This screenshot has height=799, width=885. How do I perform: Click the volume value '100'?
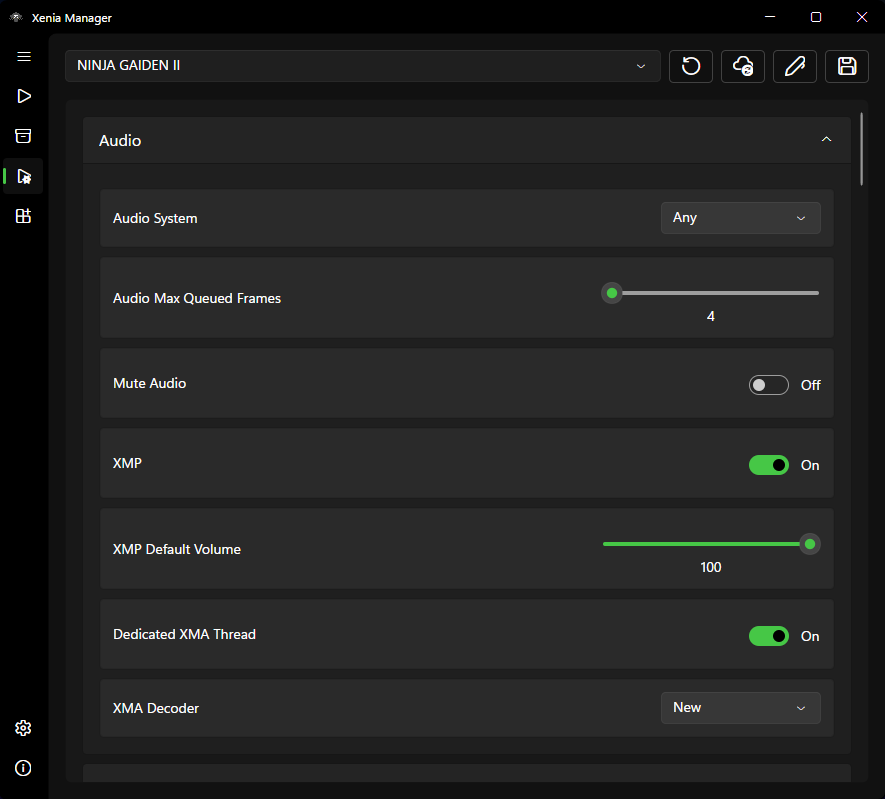[711, 567]
